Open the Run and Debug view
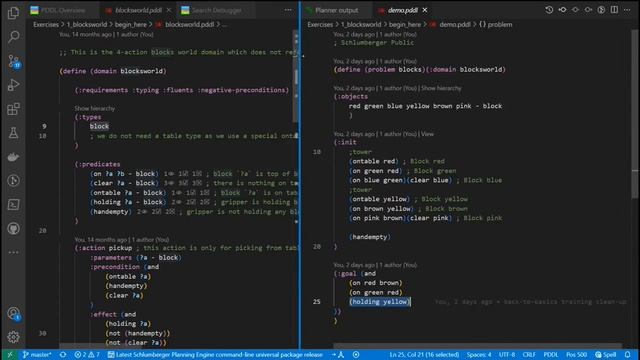Image resolution: width=640 pixels, height=360 pixels. (13, 85)
